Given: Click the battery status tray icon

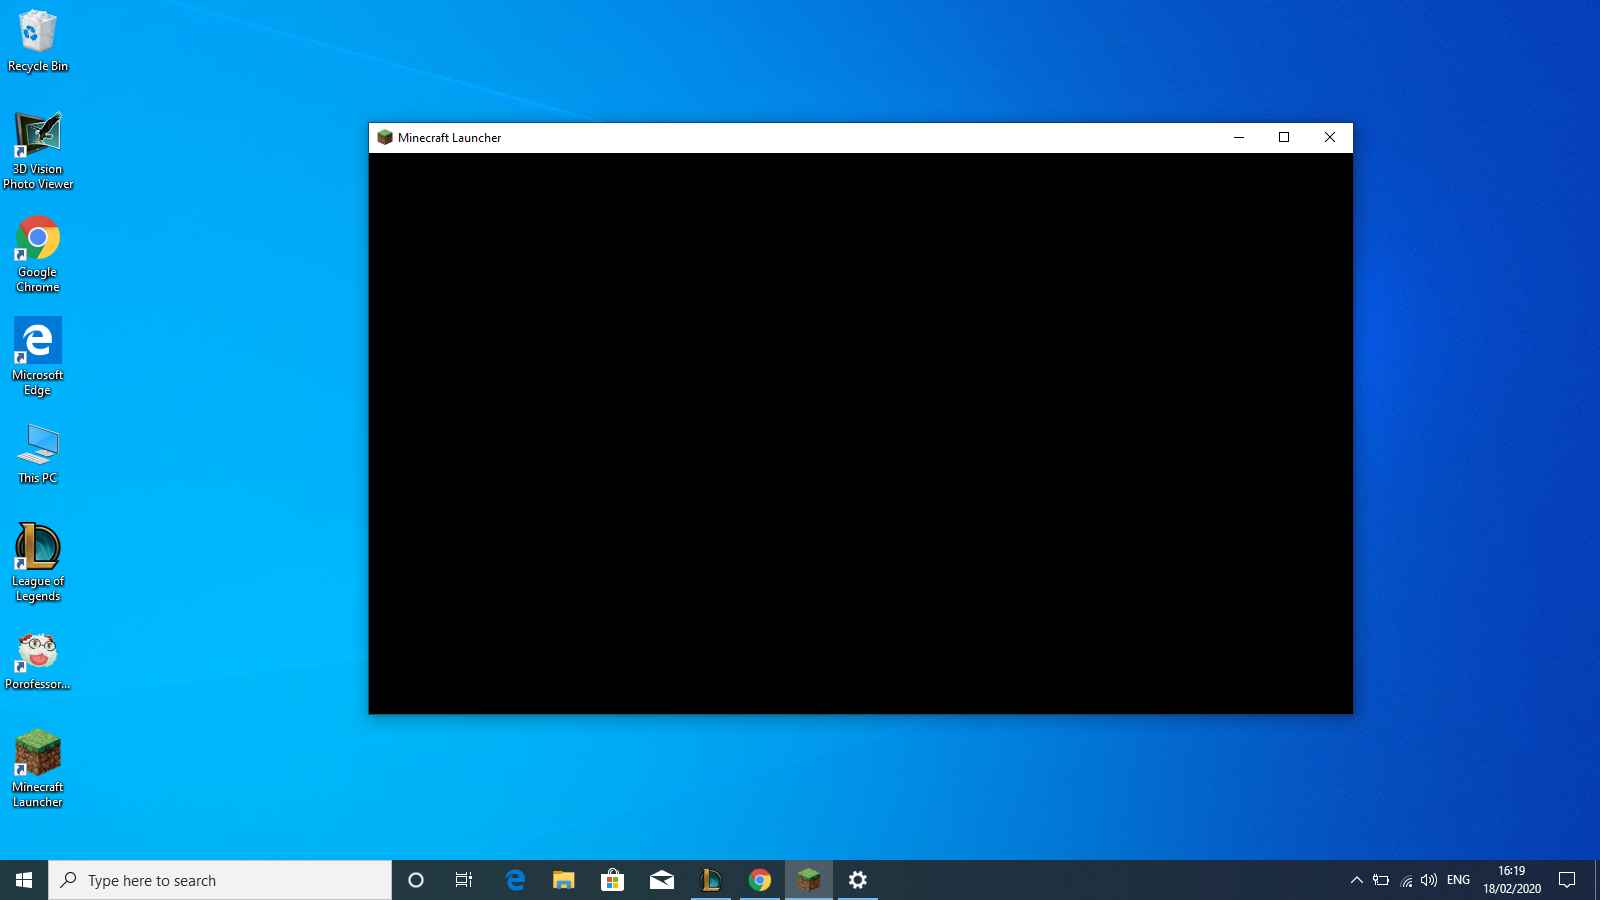Looking at the screenshot, I should [1381, 880].
